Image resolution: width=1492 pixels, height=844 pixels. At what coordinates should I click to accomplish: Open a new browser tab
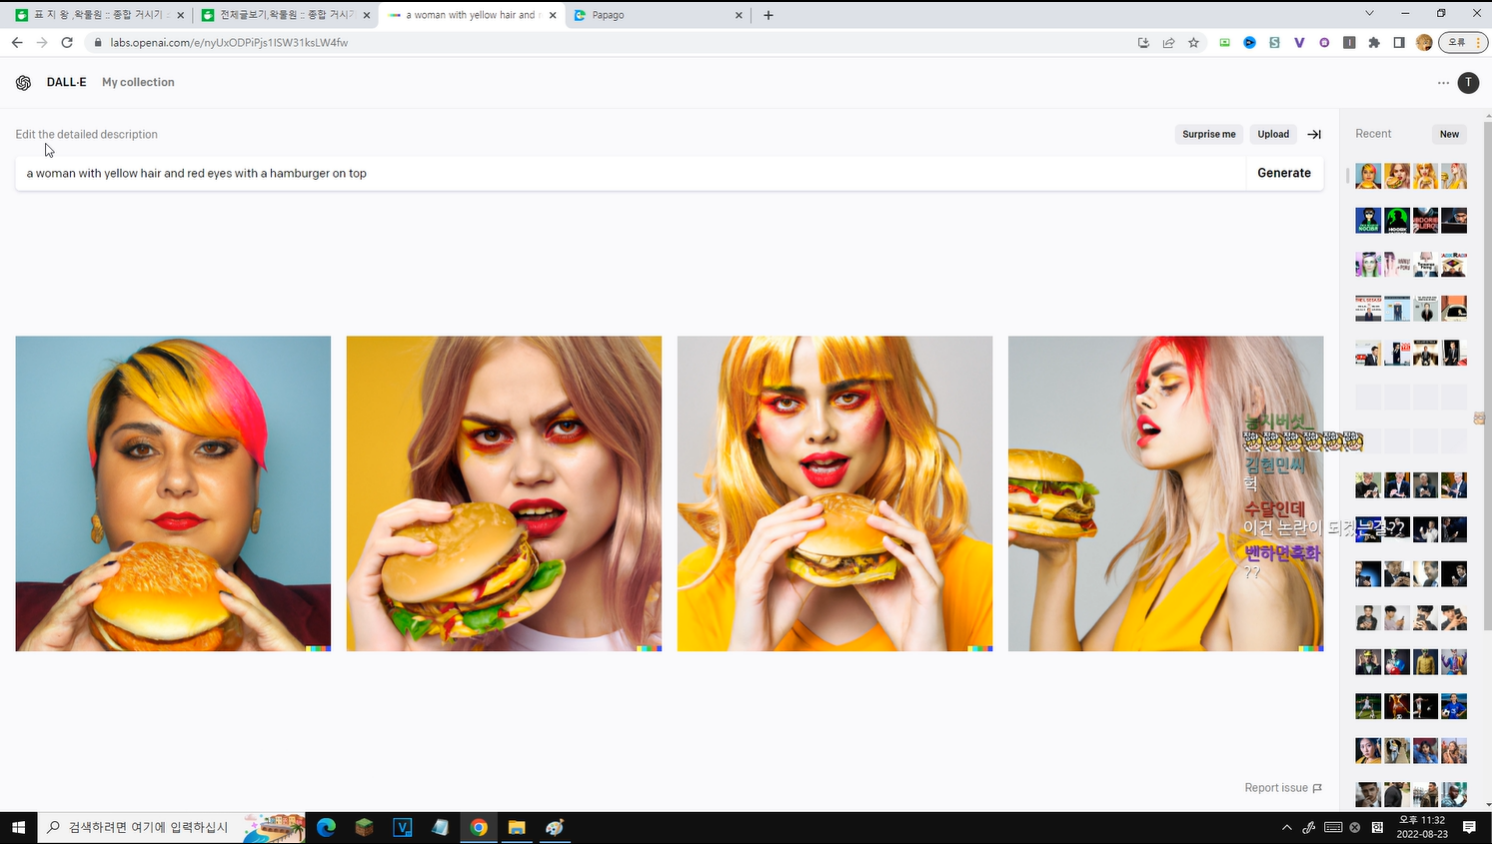[x=768, y=15]
